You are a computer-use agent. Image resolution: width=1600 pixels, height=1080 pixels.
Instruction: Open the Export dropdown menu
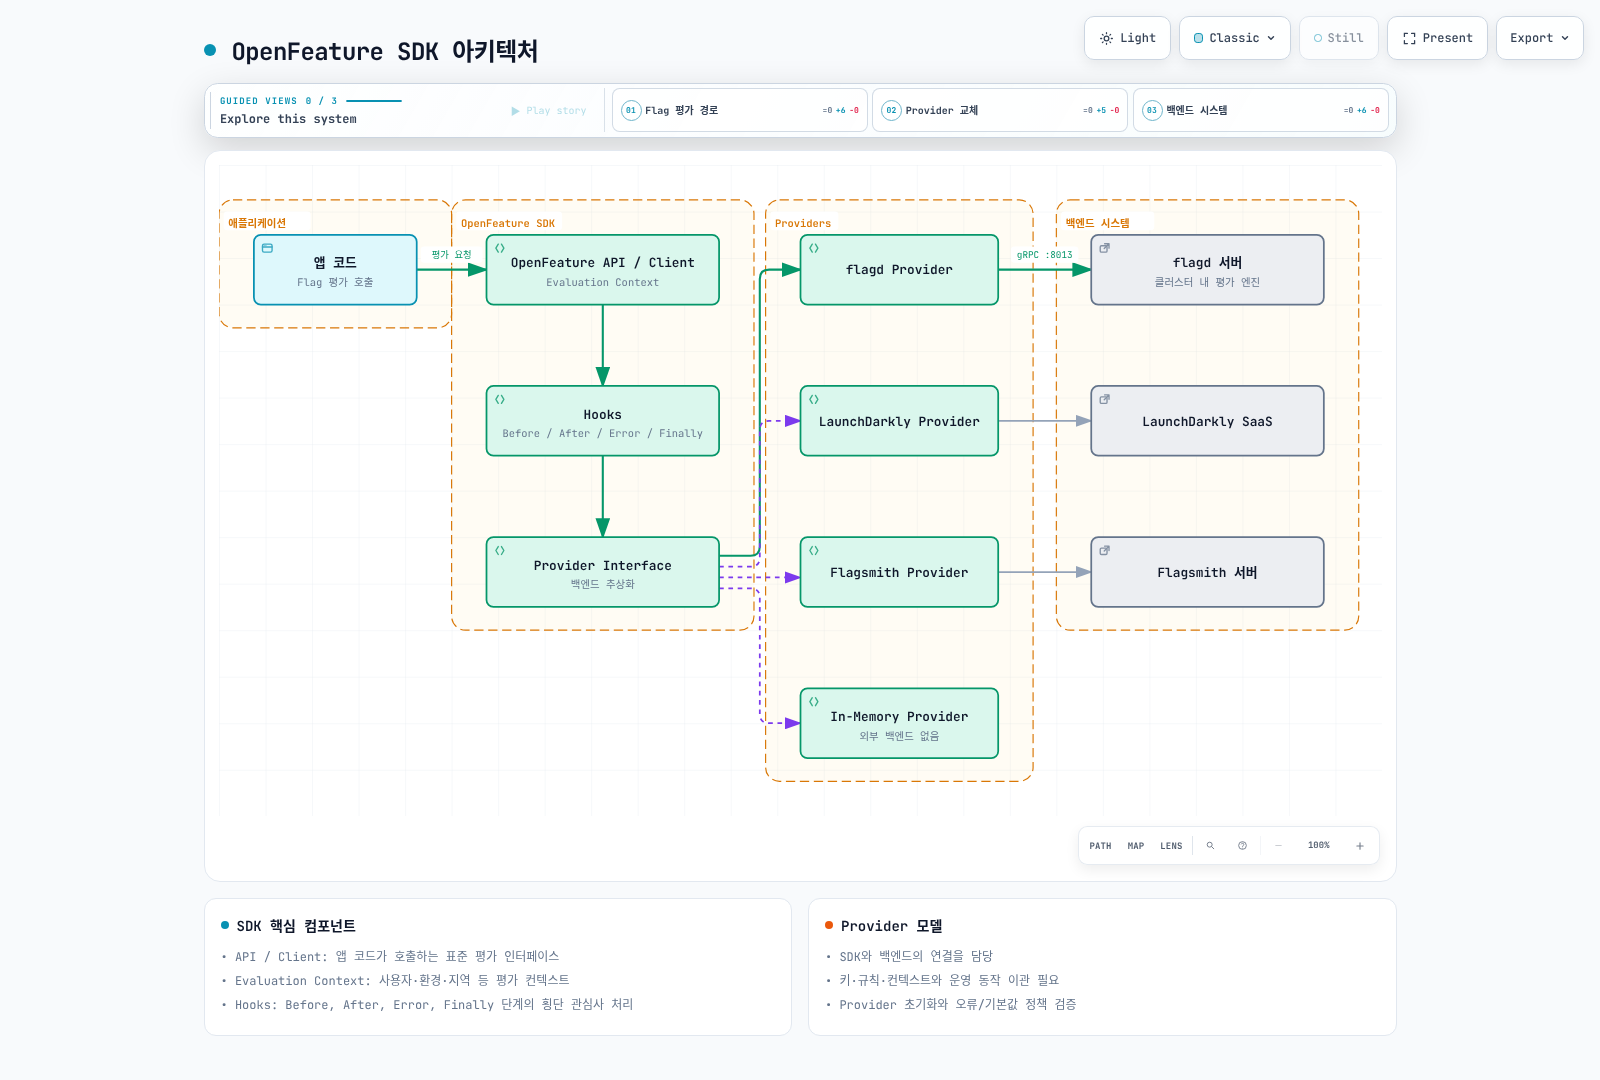[x=1540, y=38]
